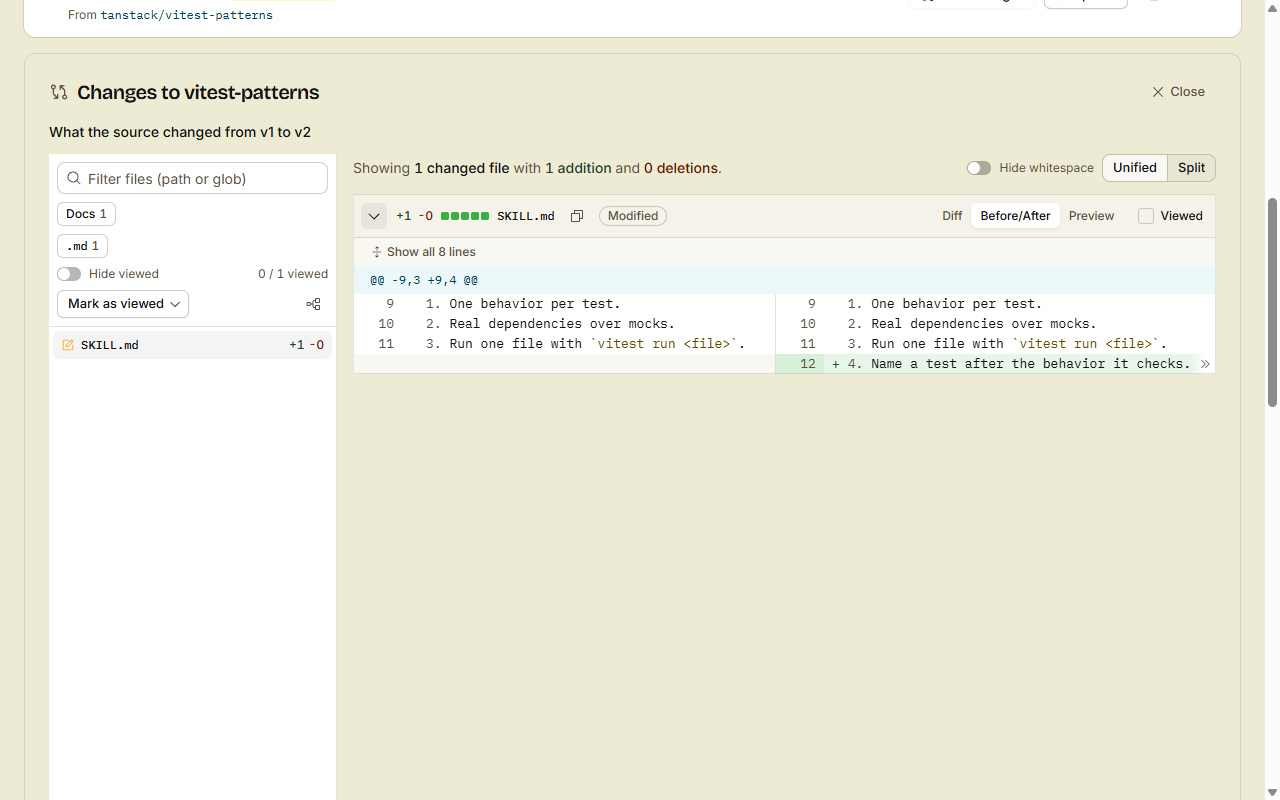Switch to the Unified diff layout
The image size is (1280, 800).
1135,168
